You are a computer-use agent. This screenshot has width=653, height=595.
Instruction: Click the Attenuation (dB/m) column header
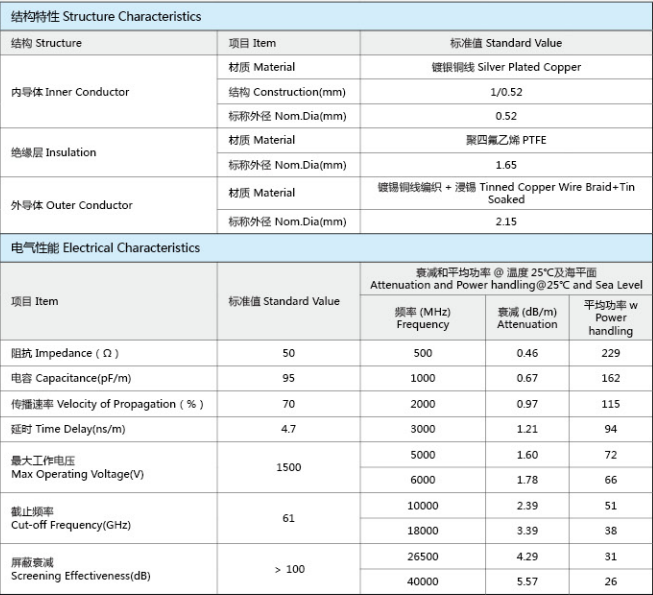(527, 318)
